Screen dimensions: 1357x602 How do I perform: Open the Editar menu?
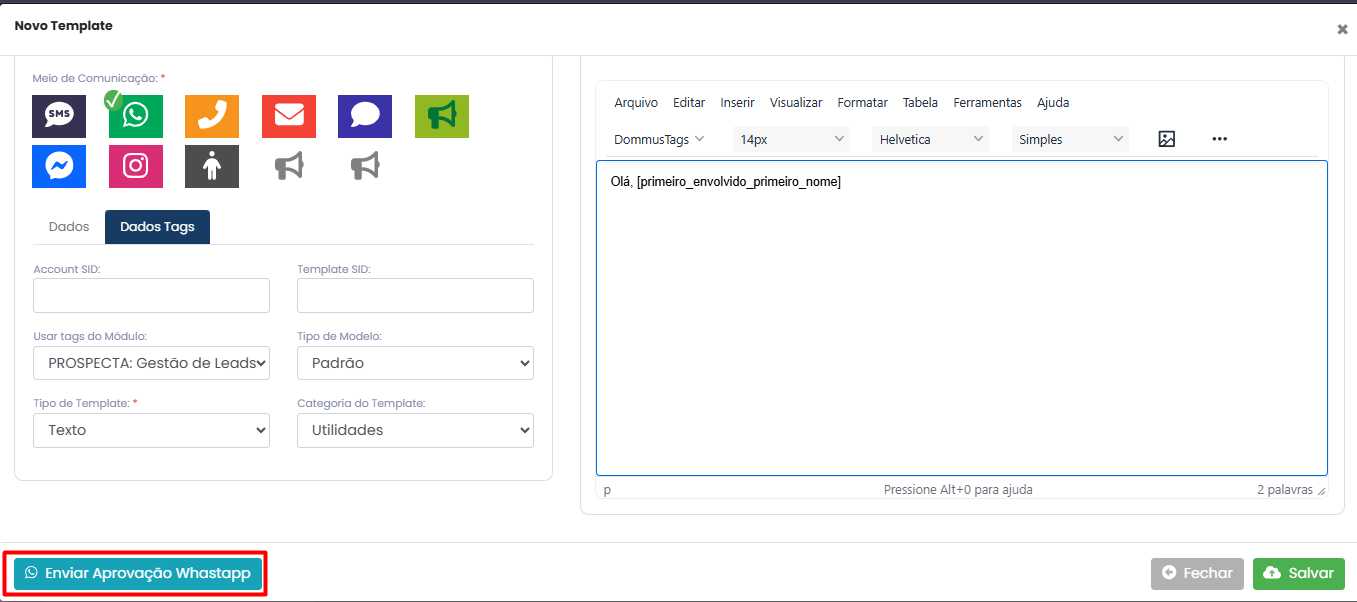click(689, 102)
